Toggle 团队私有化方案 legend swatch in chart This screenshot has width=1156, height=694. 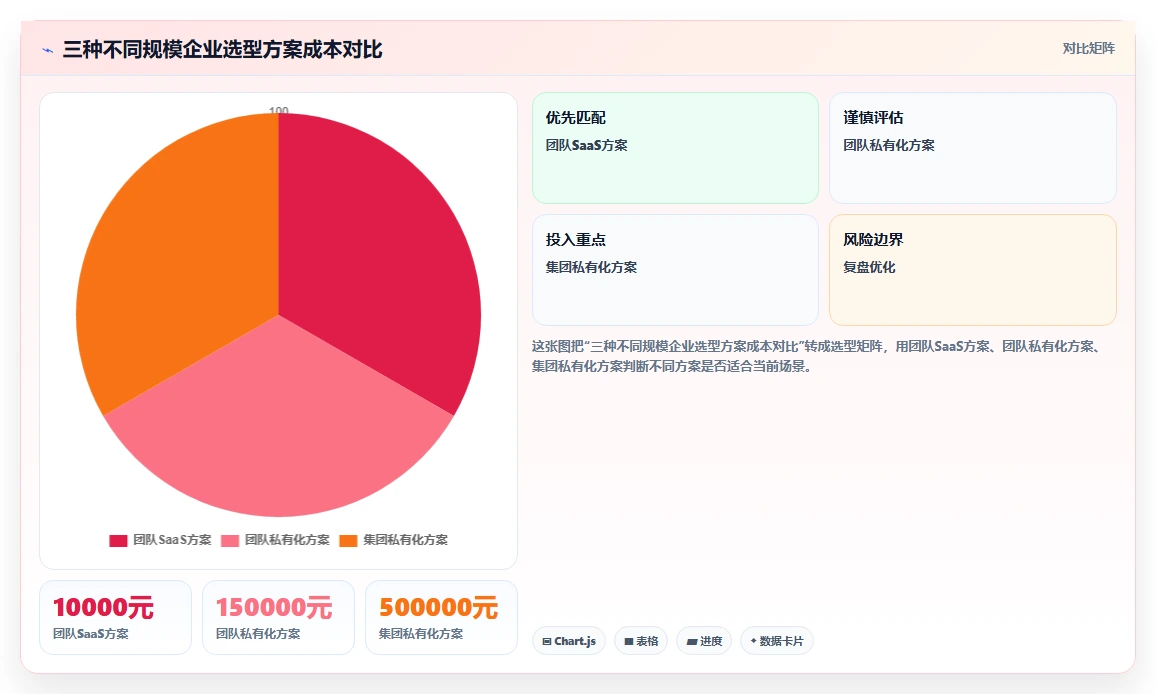230,541
